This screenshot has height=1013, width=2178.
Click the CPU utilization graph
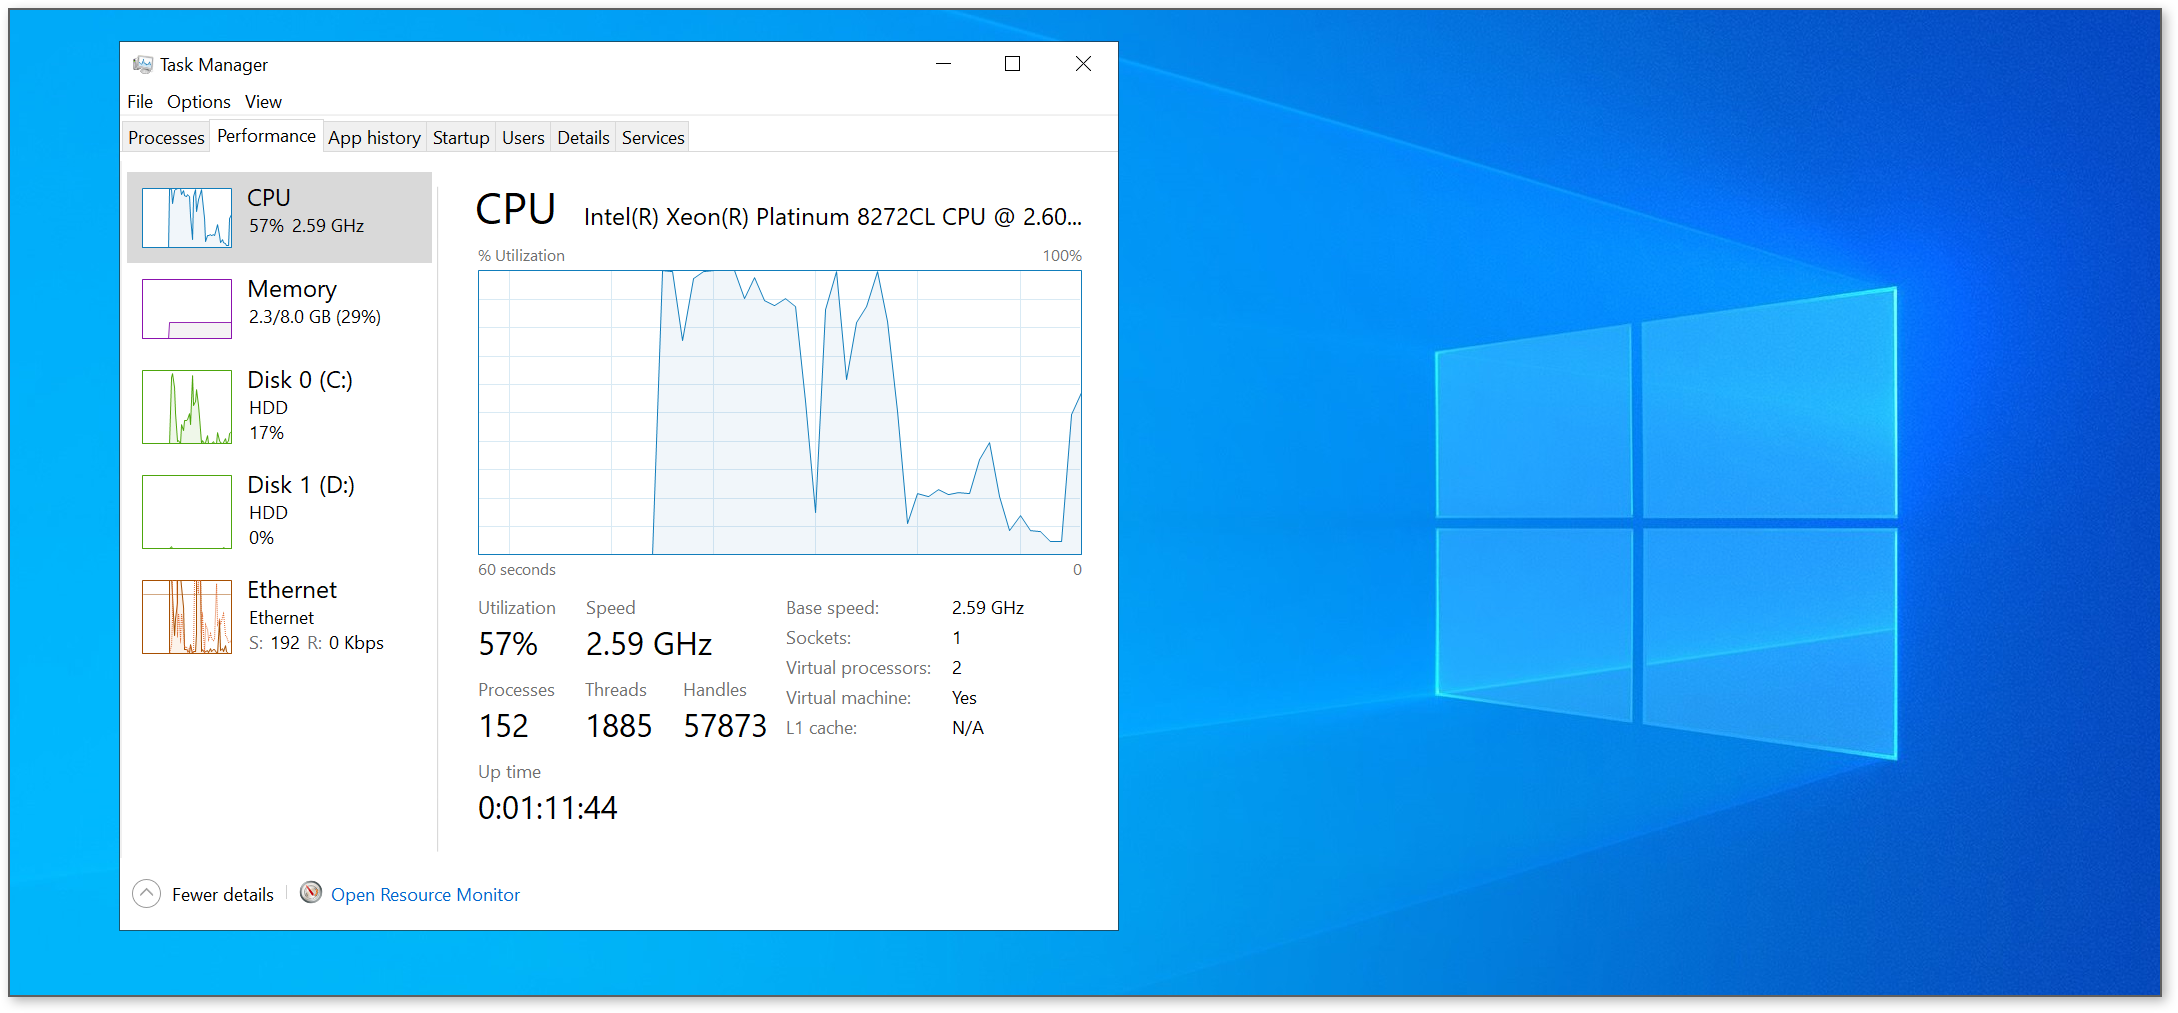(780, 412)
